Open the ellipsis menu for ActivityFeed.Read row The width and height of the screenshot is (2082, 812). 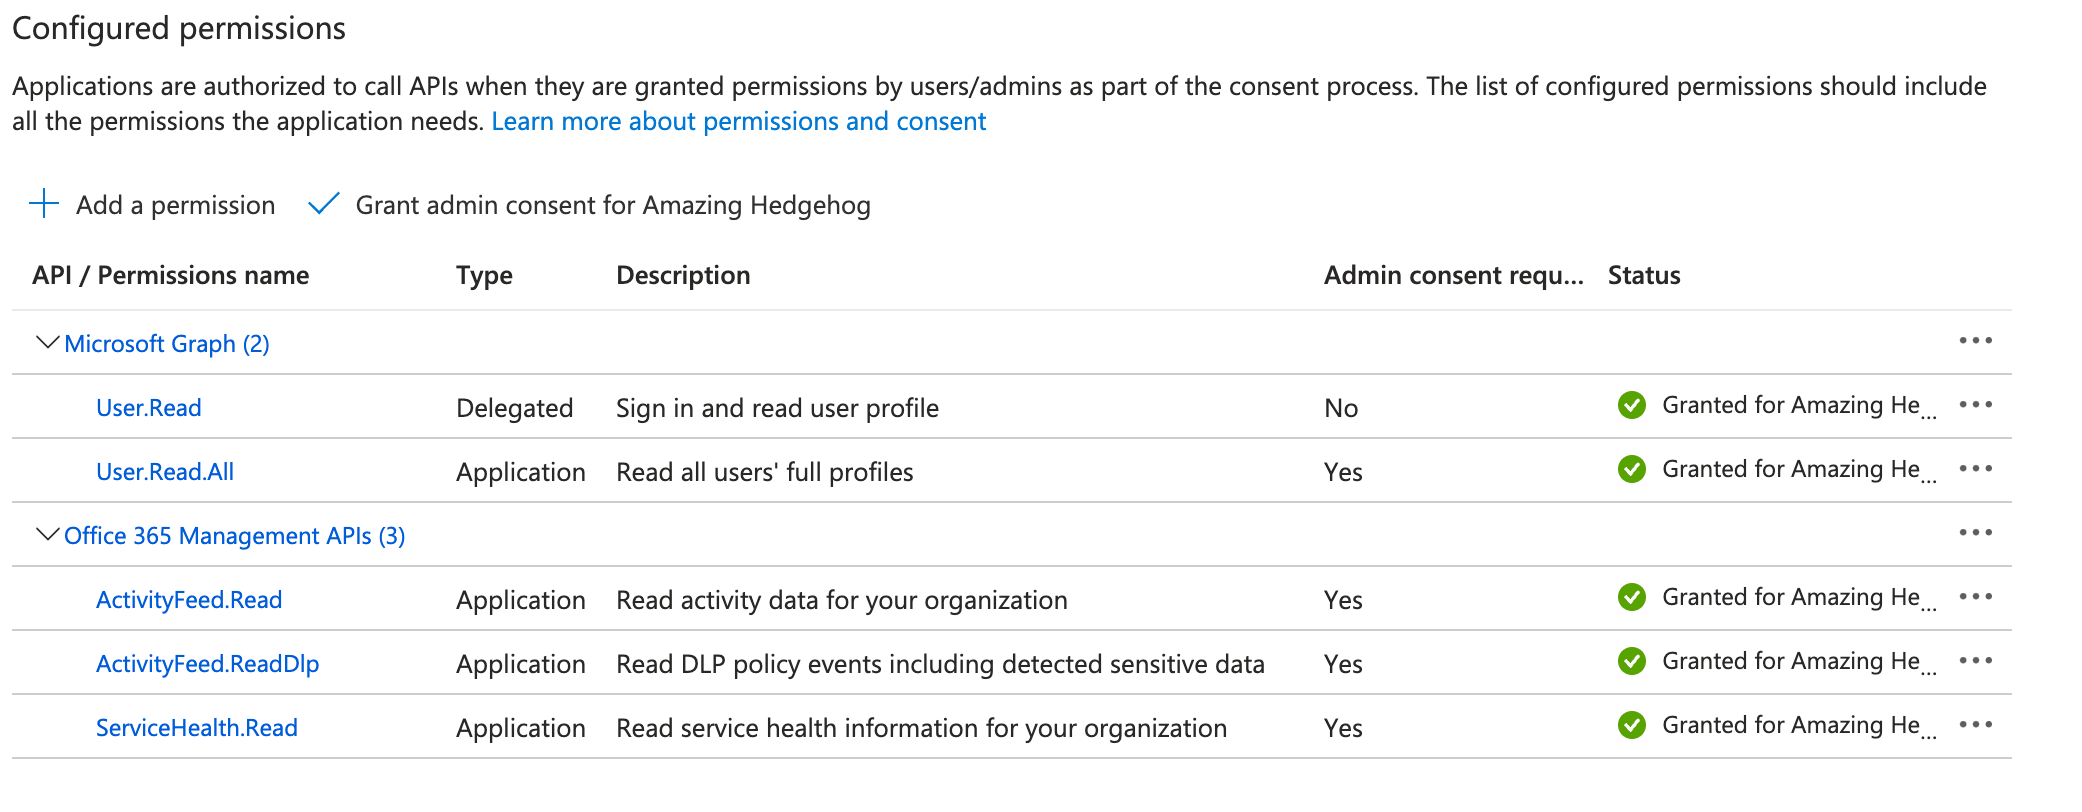tap(1975, 597)
